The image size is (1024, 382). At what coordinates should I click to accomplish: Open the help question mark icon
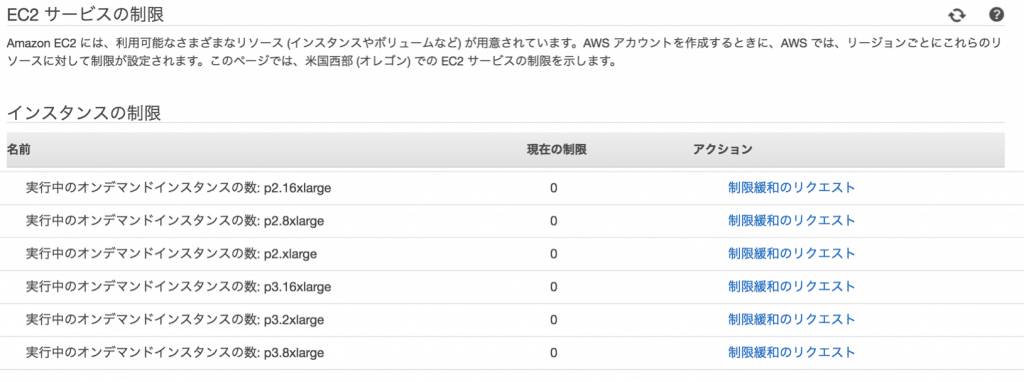coord(996,14)
